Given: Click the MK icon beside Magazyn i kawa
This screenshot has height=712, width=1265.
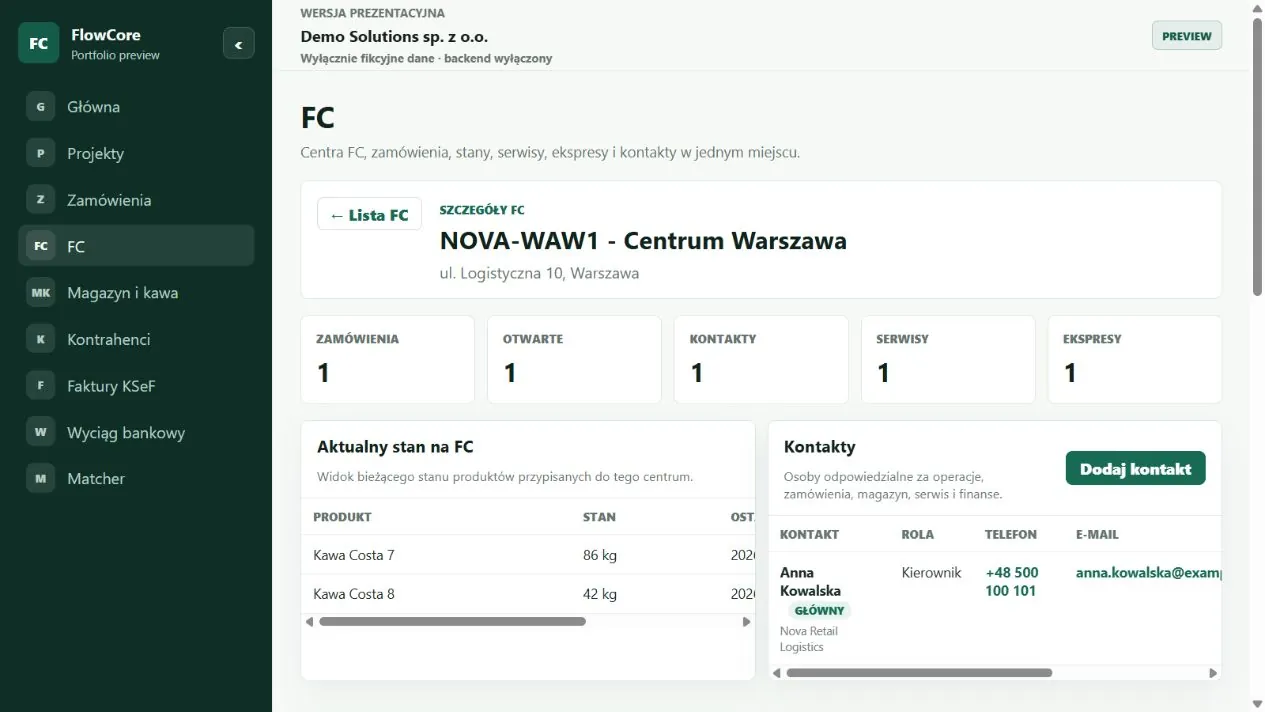Looking at the screenshot, I should 40,293.
